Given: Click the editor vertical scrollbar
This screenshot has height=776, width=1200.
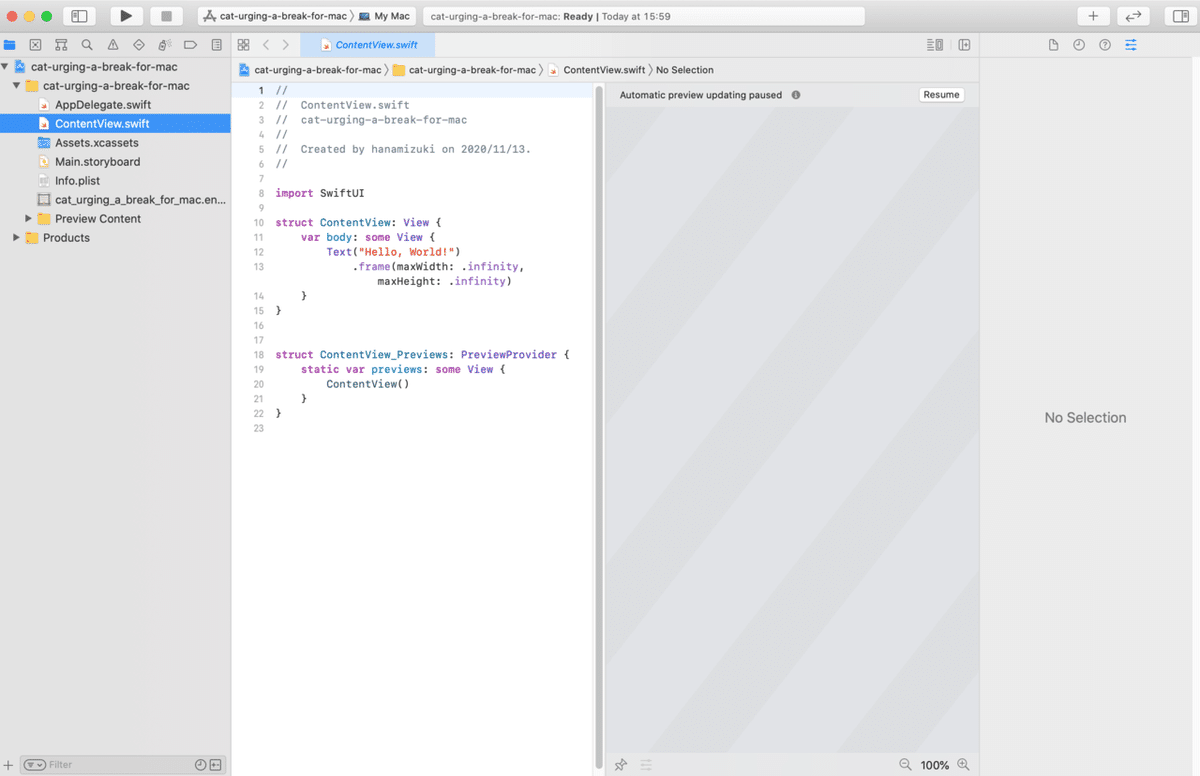Looking at the screenshot, I should pos(598,425).
